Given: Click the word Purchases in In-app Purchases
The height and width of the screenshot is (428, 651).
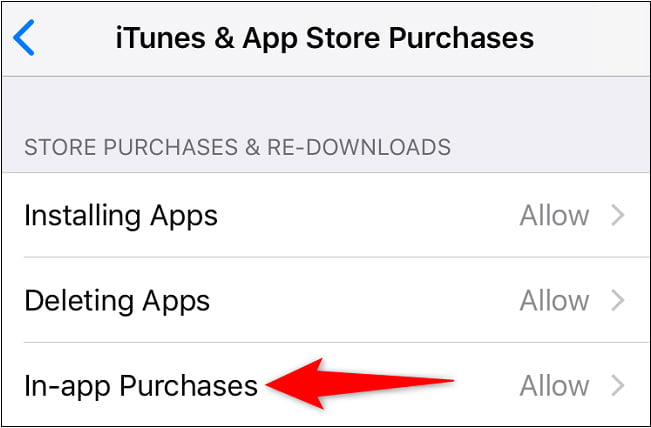Looking at the screenshot, I should [188, 386].
